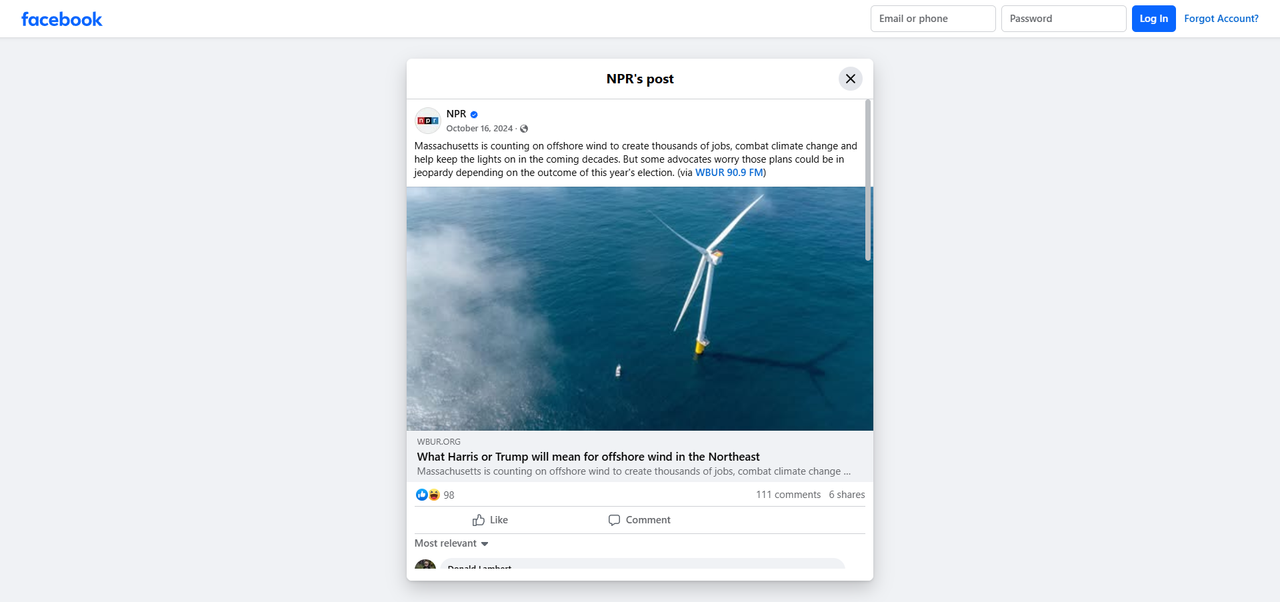Click the Like button on post

coord(490,520)
